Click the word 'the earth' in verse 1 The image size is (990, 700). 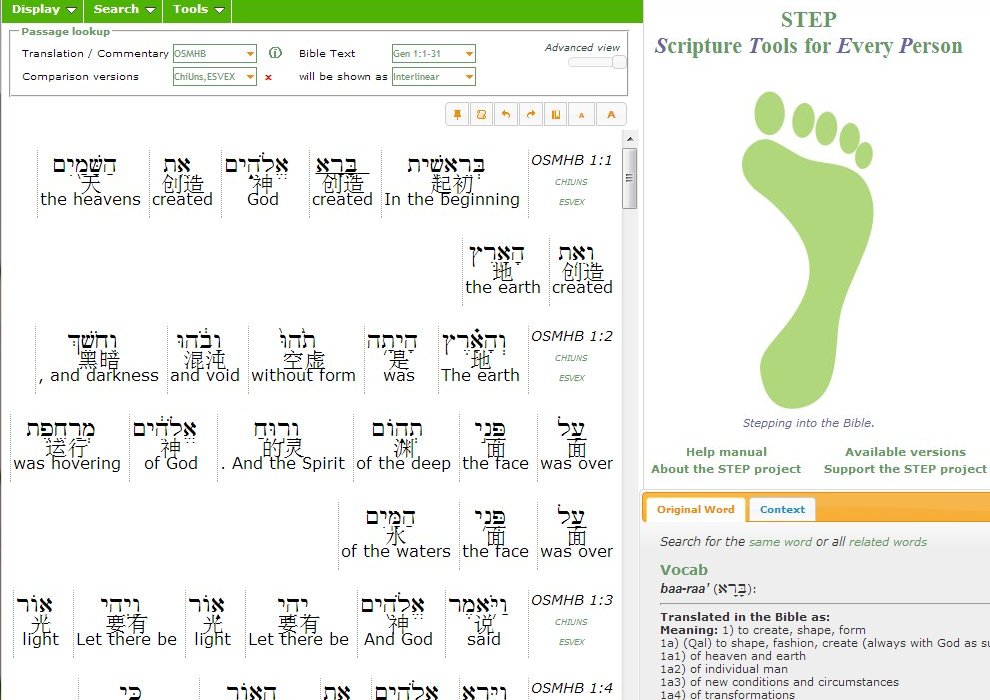[x=503, y=287]
